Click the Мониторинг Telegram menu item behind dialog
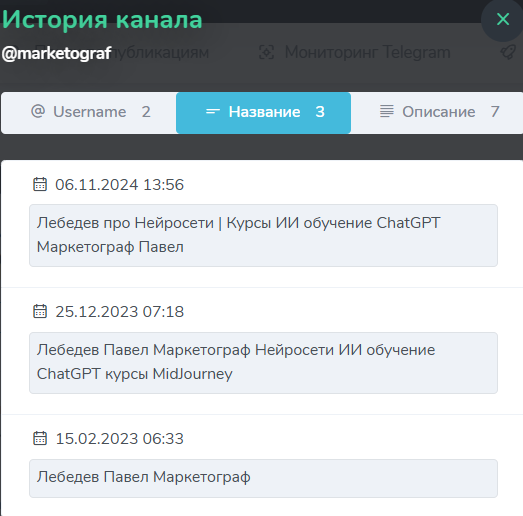523x516 pixels. point(355,52)
